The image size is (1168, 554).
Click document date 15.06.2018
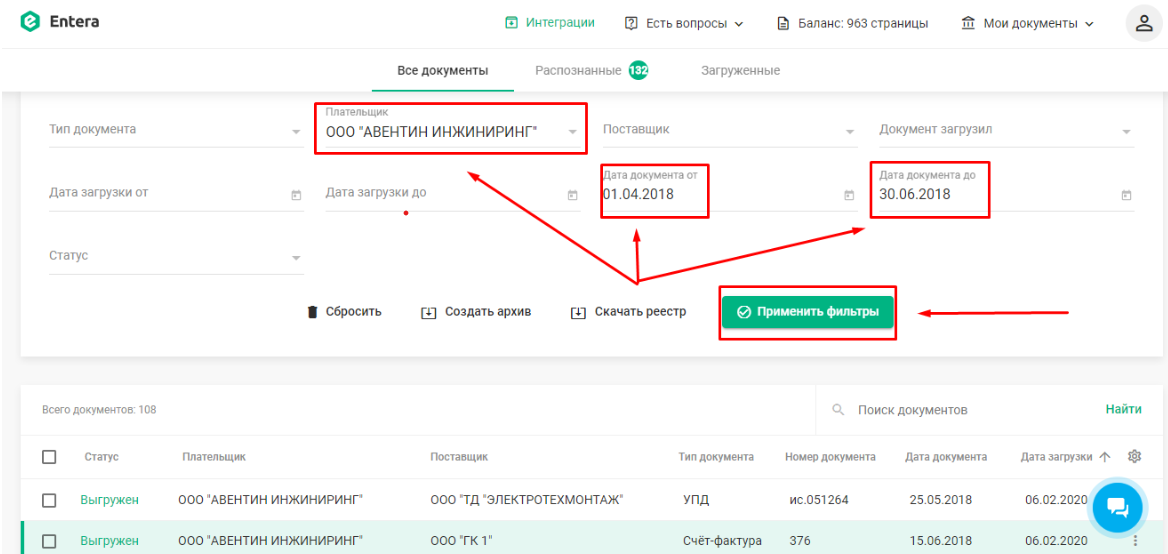click(940, 541)
